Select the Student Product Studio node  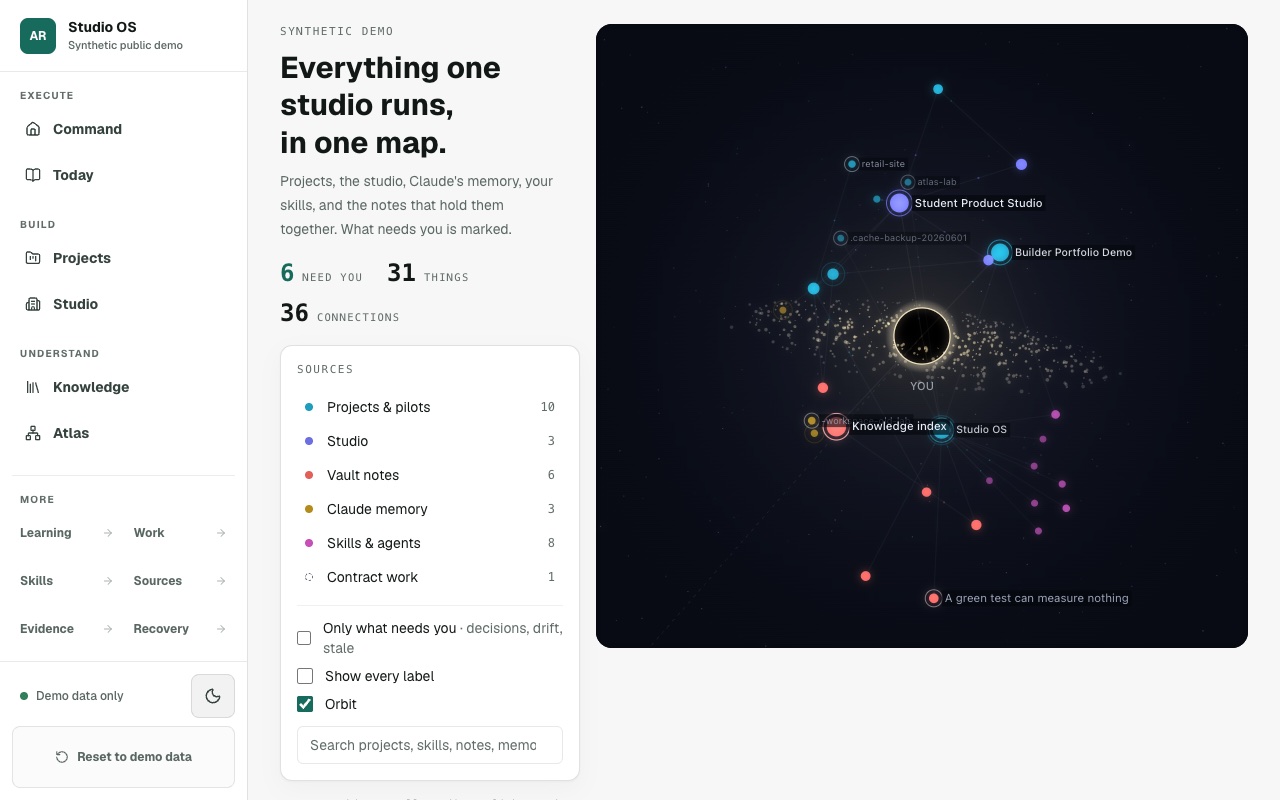pos(899,203)
